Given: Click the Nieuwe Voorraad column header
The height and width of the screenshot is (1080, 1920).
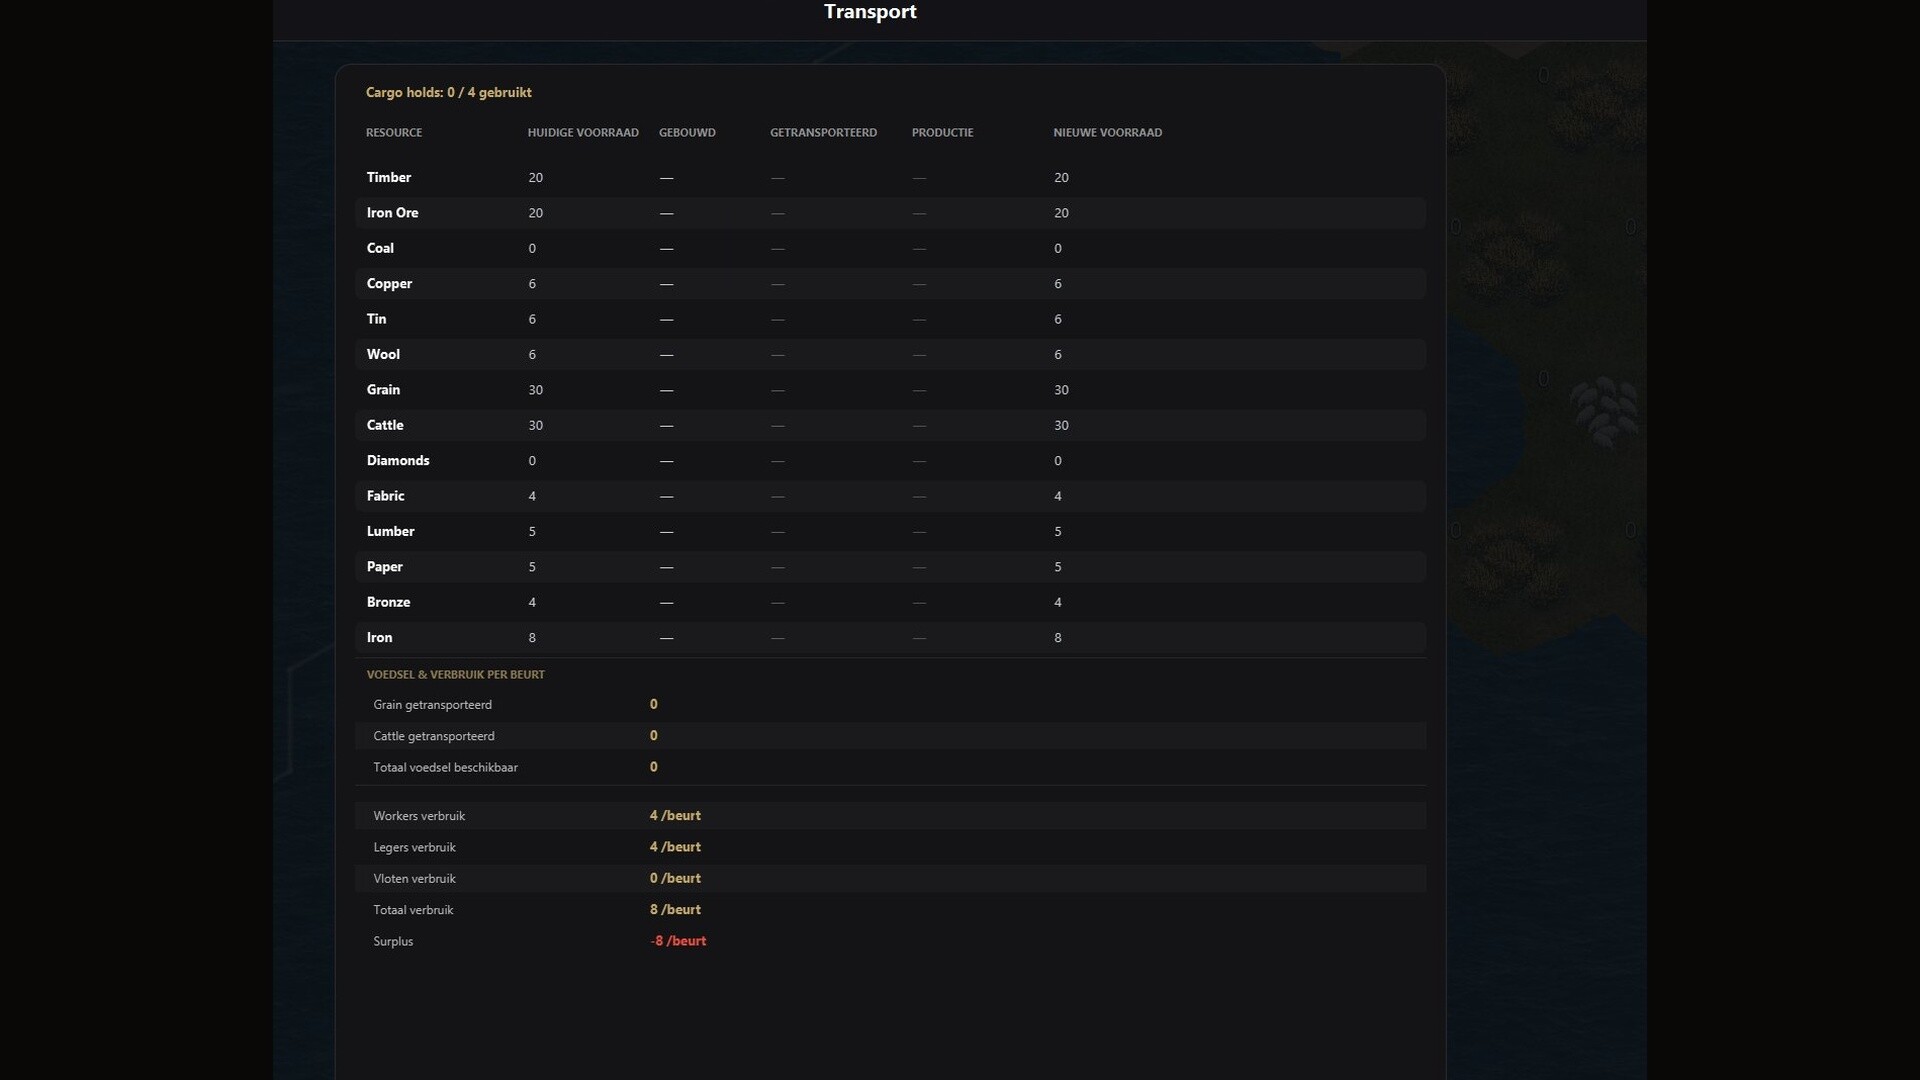Looking at the screenshot, I should tap(1107, 132).
